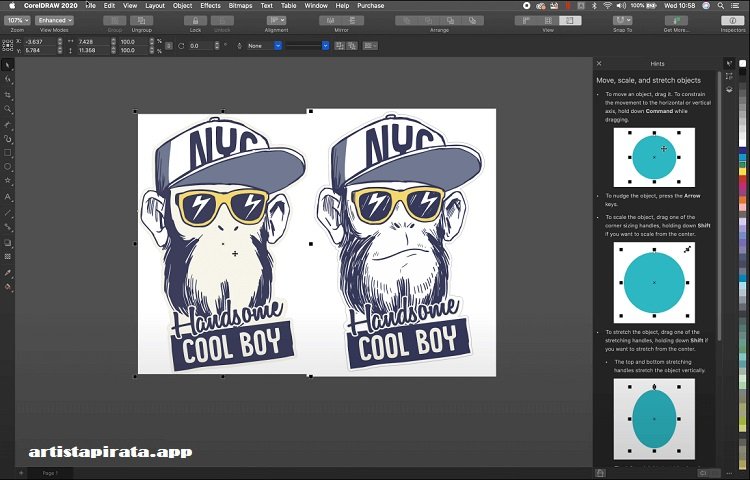750x480 pixels.
Task: Click the Lock toolbar button
Action: point(195,21)
